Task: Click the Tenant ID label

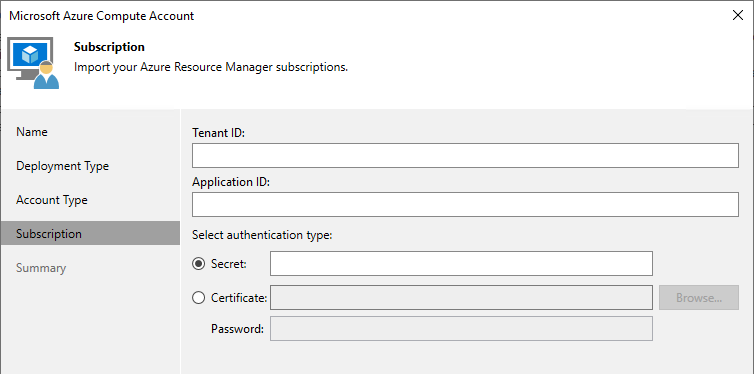Action: [x=218, y=133]
